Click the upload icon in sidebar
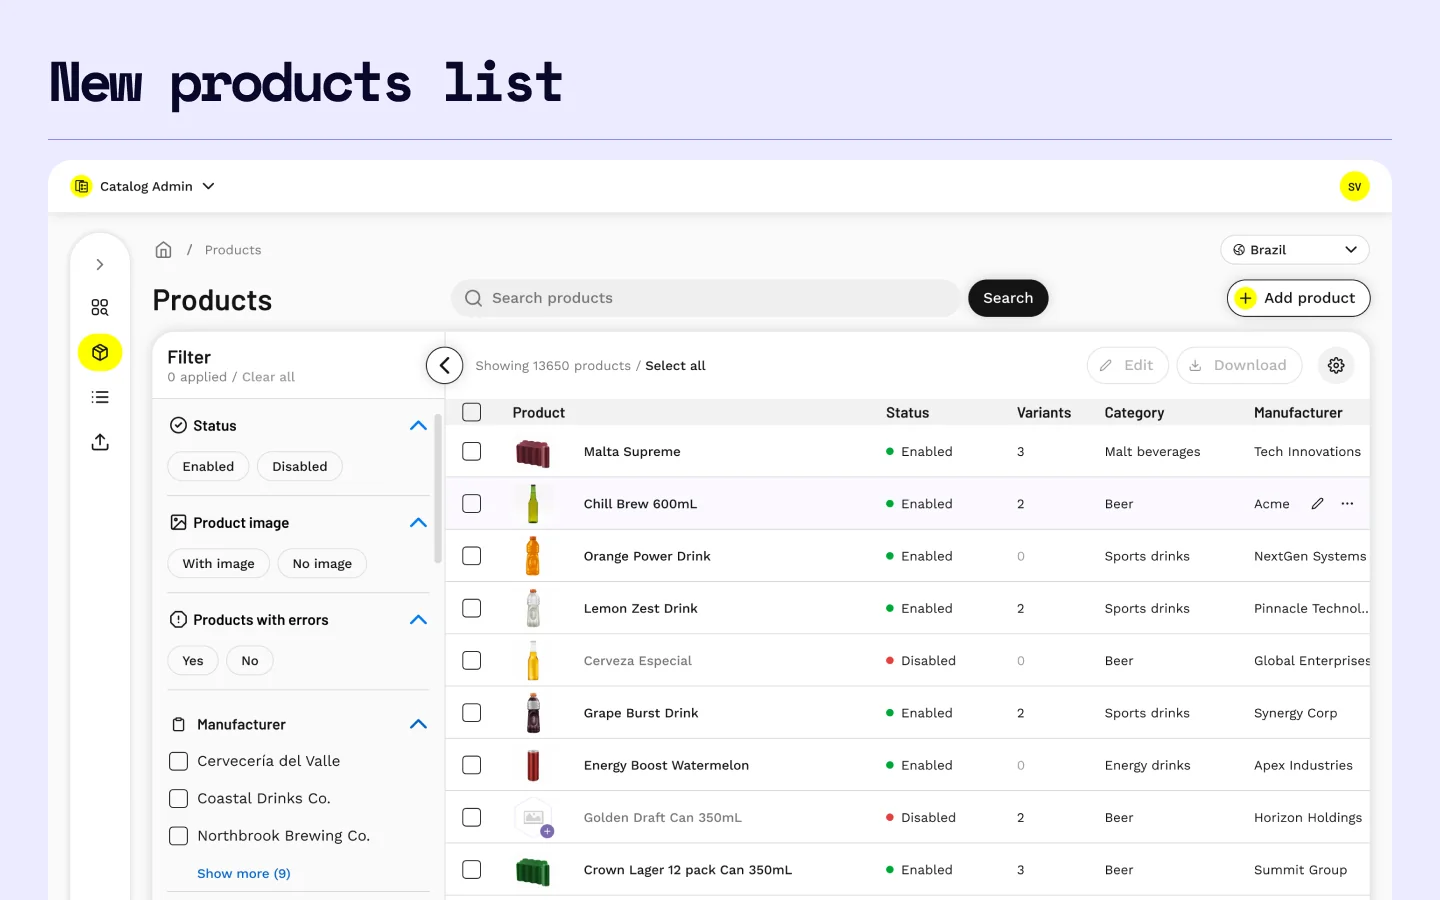 pyautogui.click(x=100, y=442)
